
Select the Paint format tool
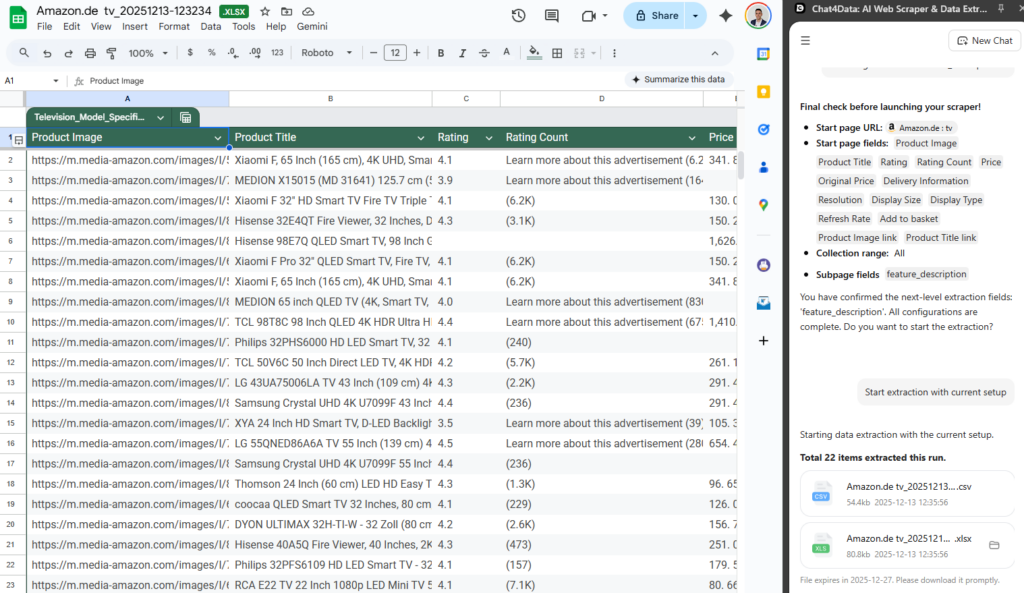pyautogui.click(x=111, y=53)
